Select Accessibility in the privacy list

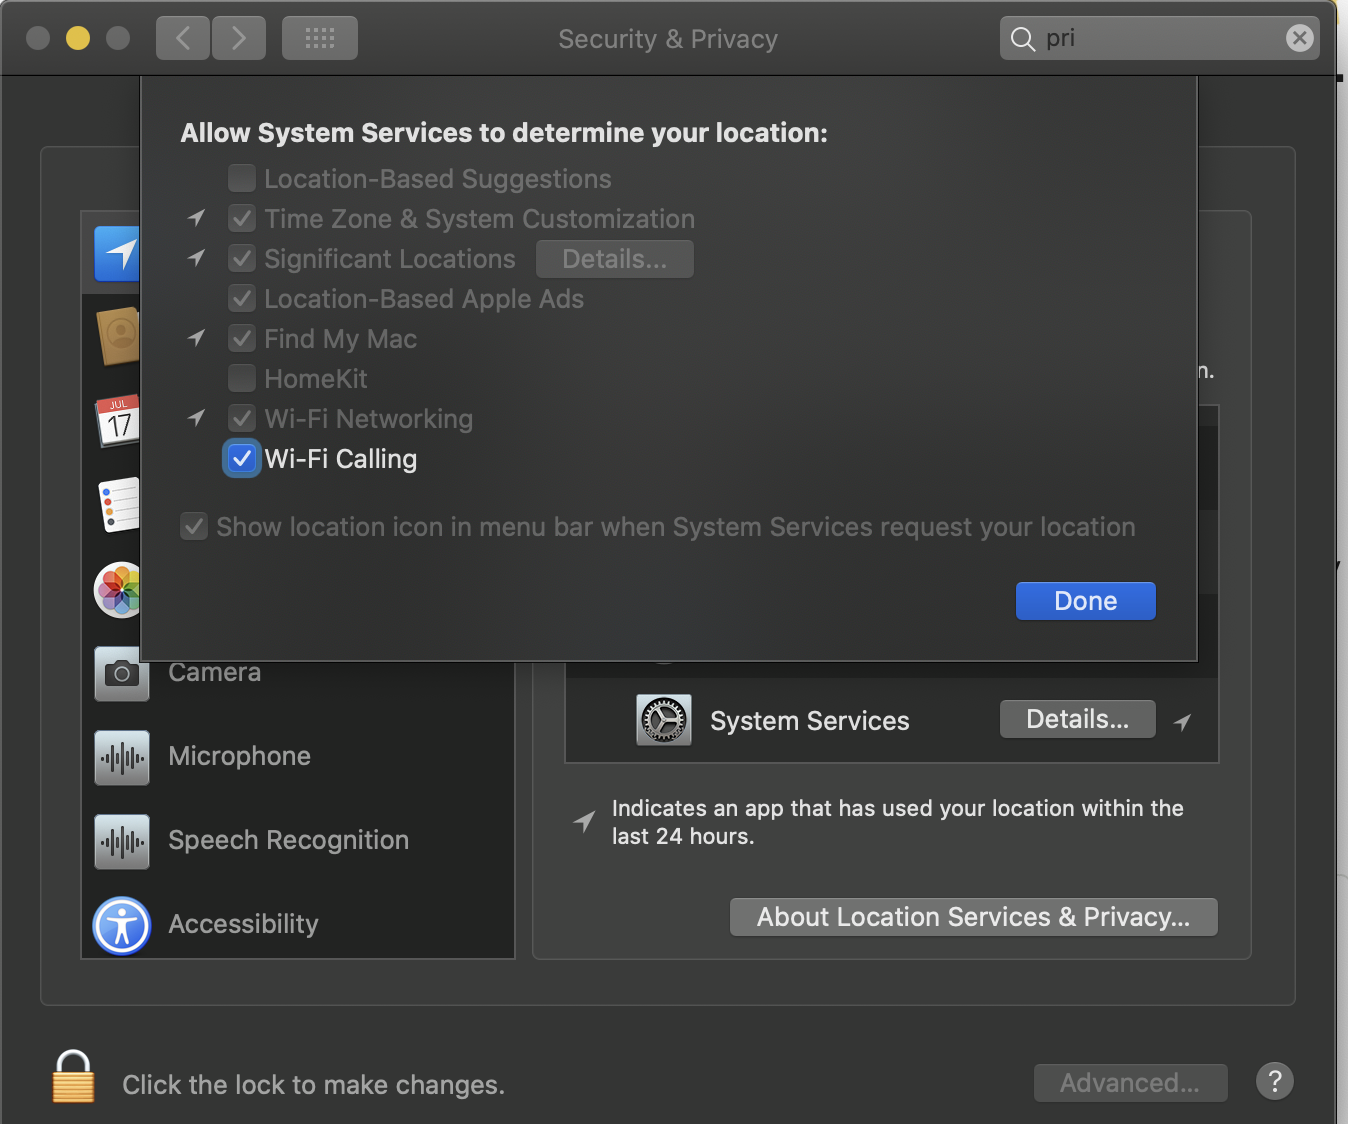(x=298, y=925)
